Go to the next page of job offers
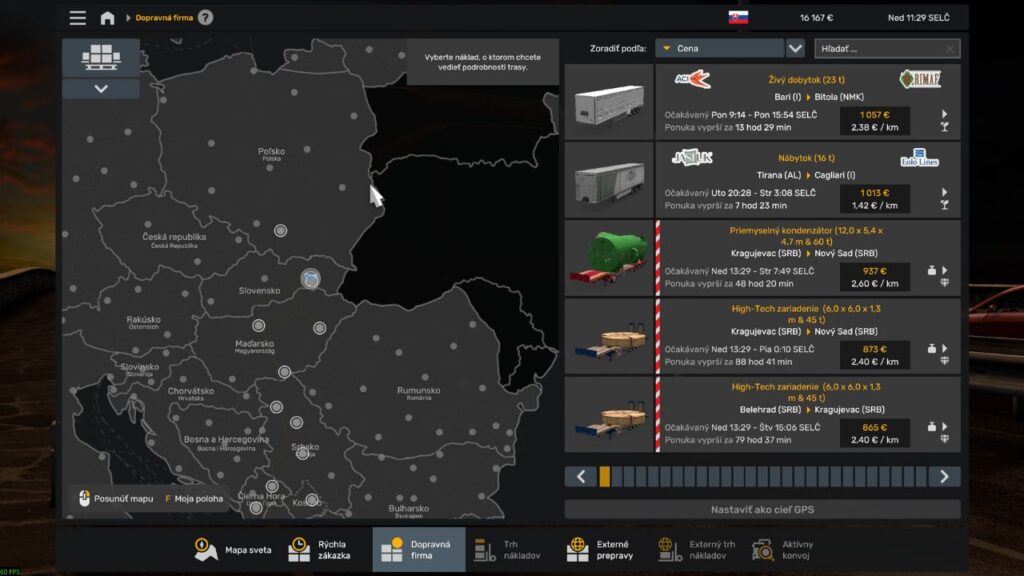1024x576 pixels. click(944, 477)
